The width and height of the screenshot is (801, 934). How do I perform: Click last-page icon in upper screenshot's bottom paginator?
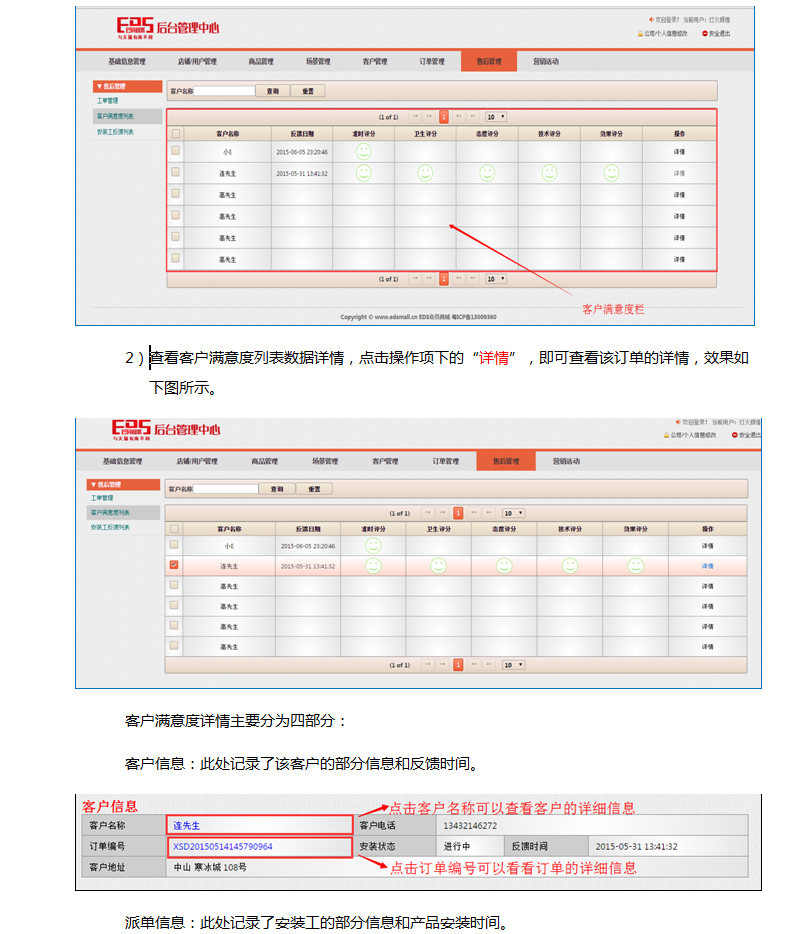[473, 279]
